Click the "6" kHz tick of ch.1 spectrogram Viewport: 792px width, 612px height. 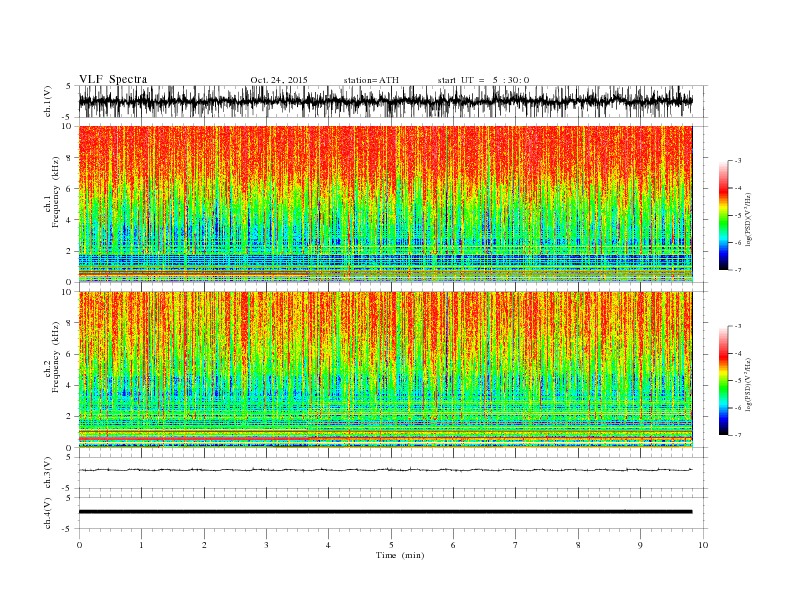70,189
